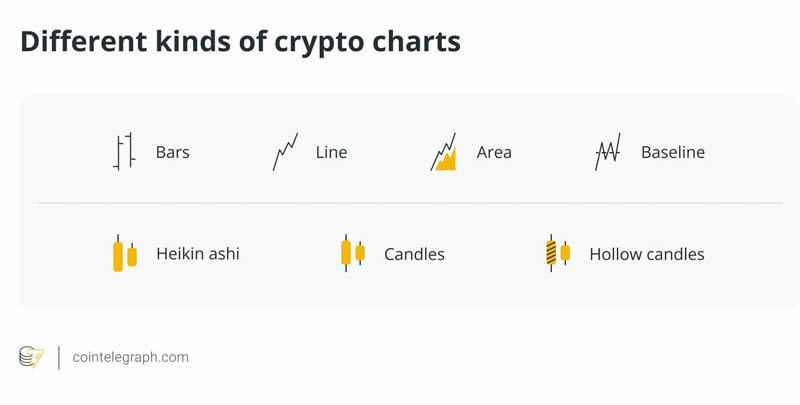Choose the Baseline chart icon
Image resolution: width=800 pixels, height=405 pixels.
[608, 152]
